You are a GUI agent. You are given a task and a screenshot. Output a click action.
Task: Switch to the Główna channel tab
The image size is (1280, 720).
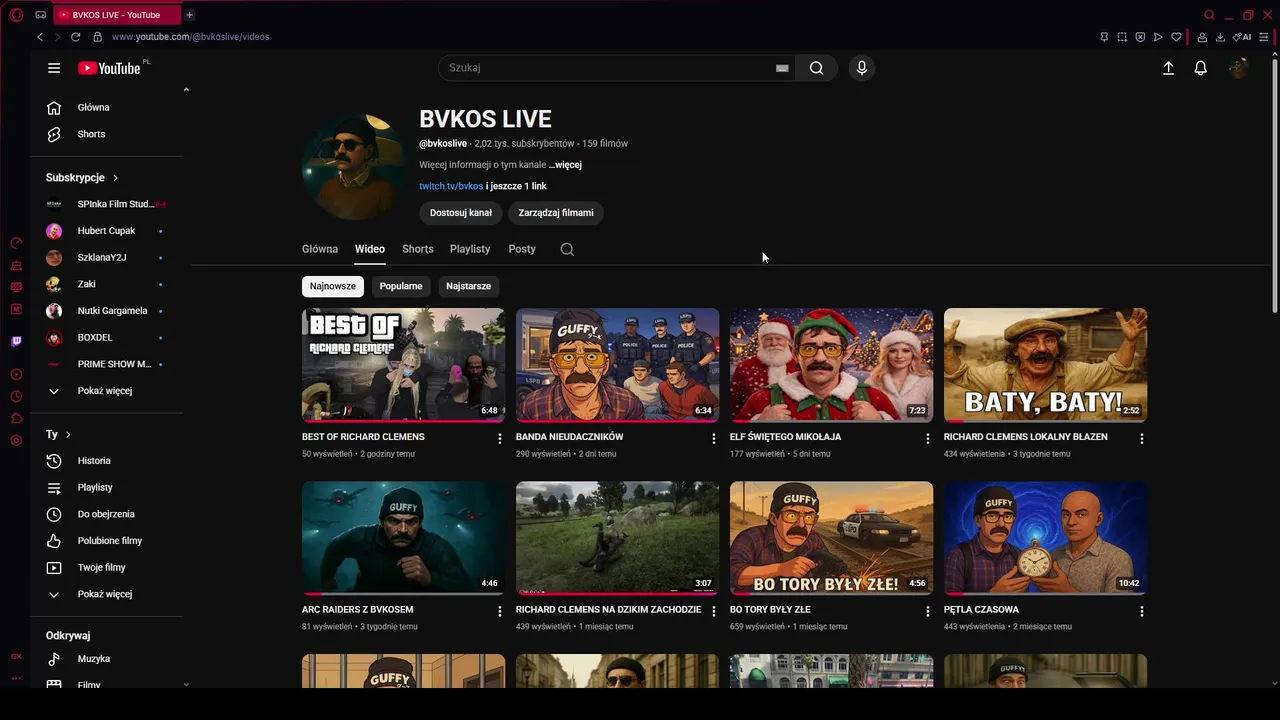tap(320, 249)
